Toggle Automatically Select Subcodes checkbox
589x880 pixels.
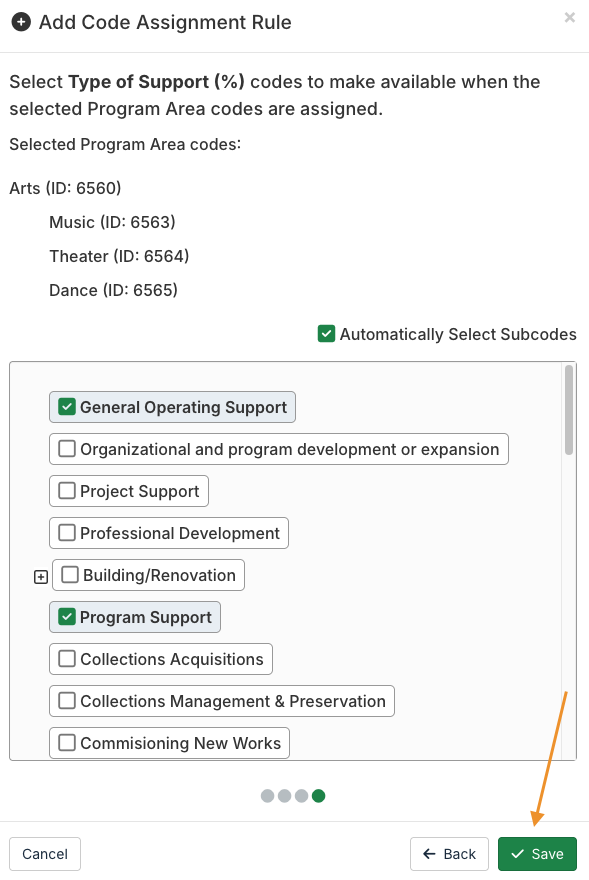pos(326,333)
